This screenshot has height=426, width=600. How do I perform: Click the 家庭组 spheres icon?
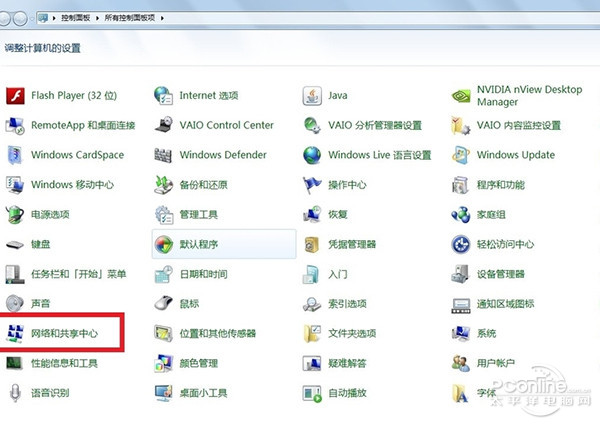461,215
